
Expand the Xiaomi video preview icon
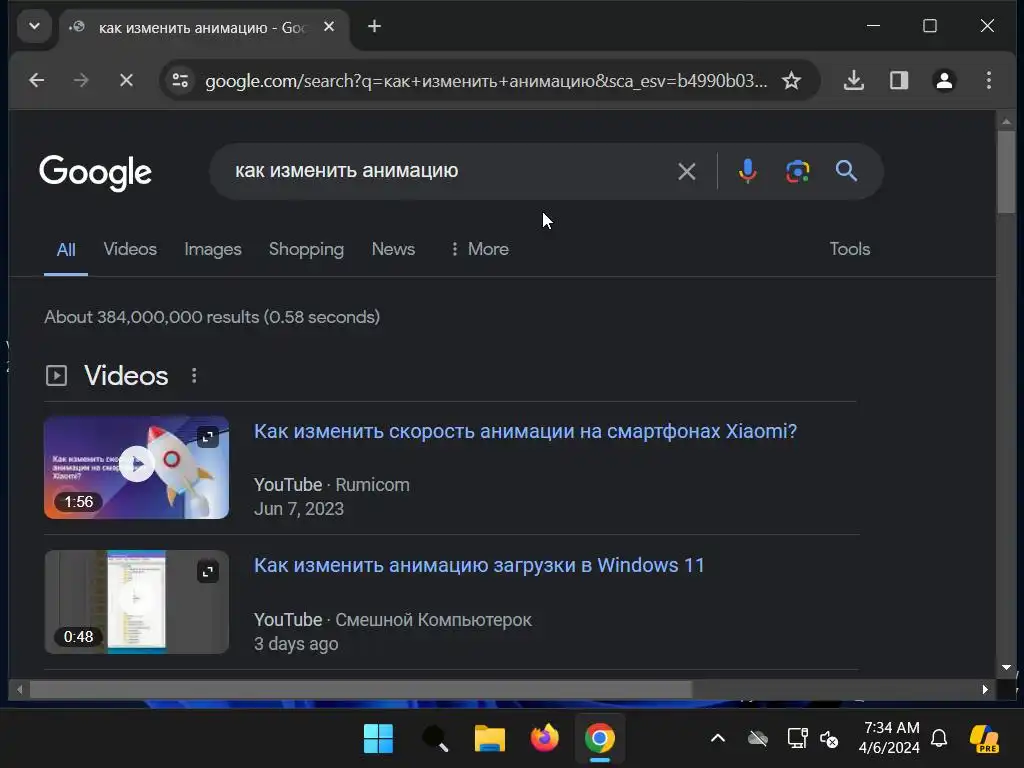pos(208,437)
